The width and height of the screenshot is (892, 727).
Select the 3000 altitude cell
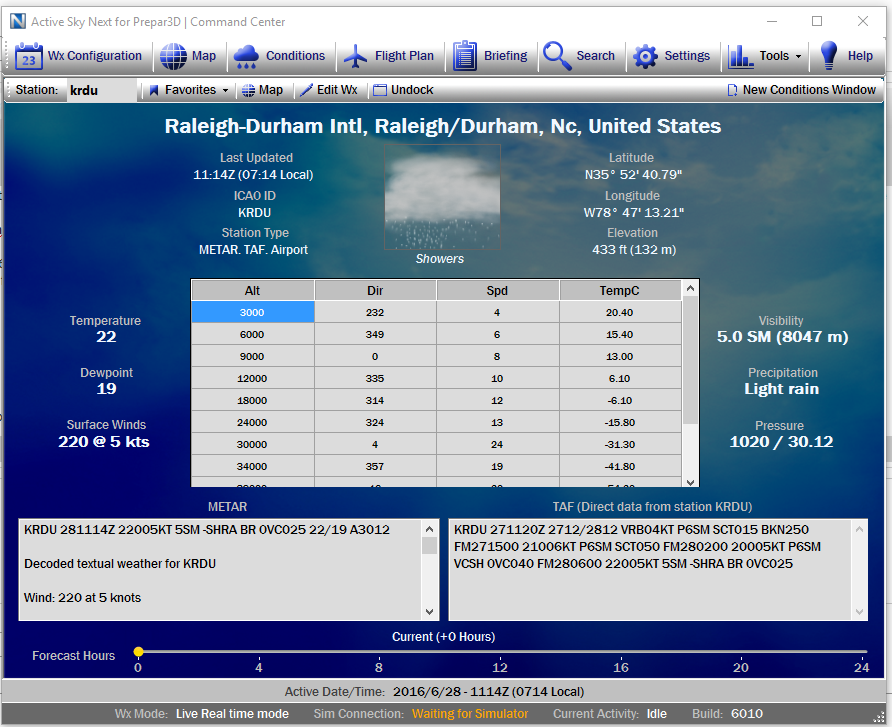click(x=253, y=312)
